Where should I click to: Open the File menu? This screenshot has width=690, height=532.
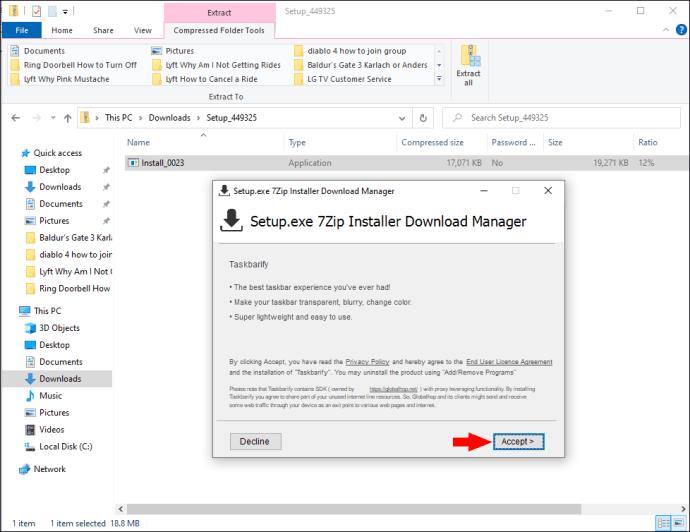[22, 30]
